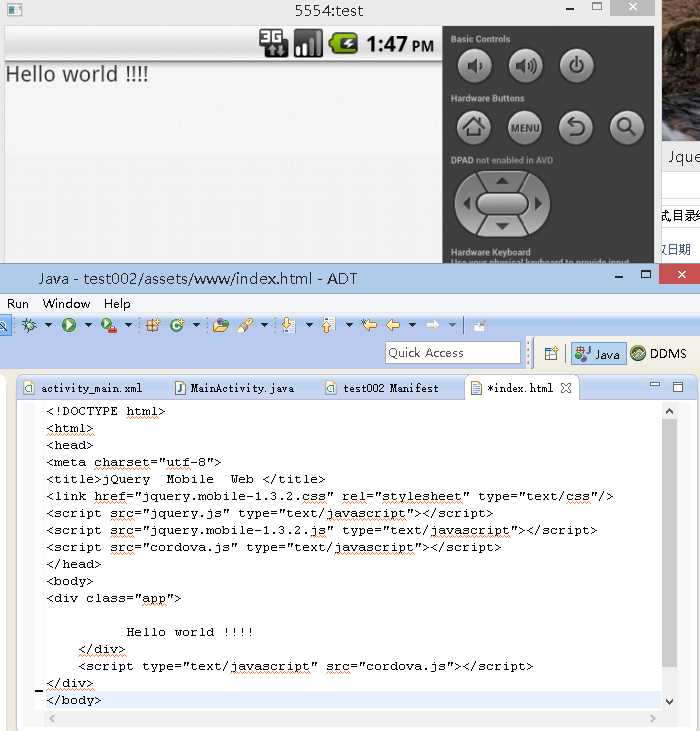Open the Next Annotation dropdown arrow
Screen dimensions: 700x731
click(x=309, y=325)
